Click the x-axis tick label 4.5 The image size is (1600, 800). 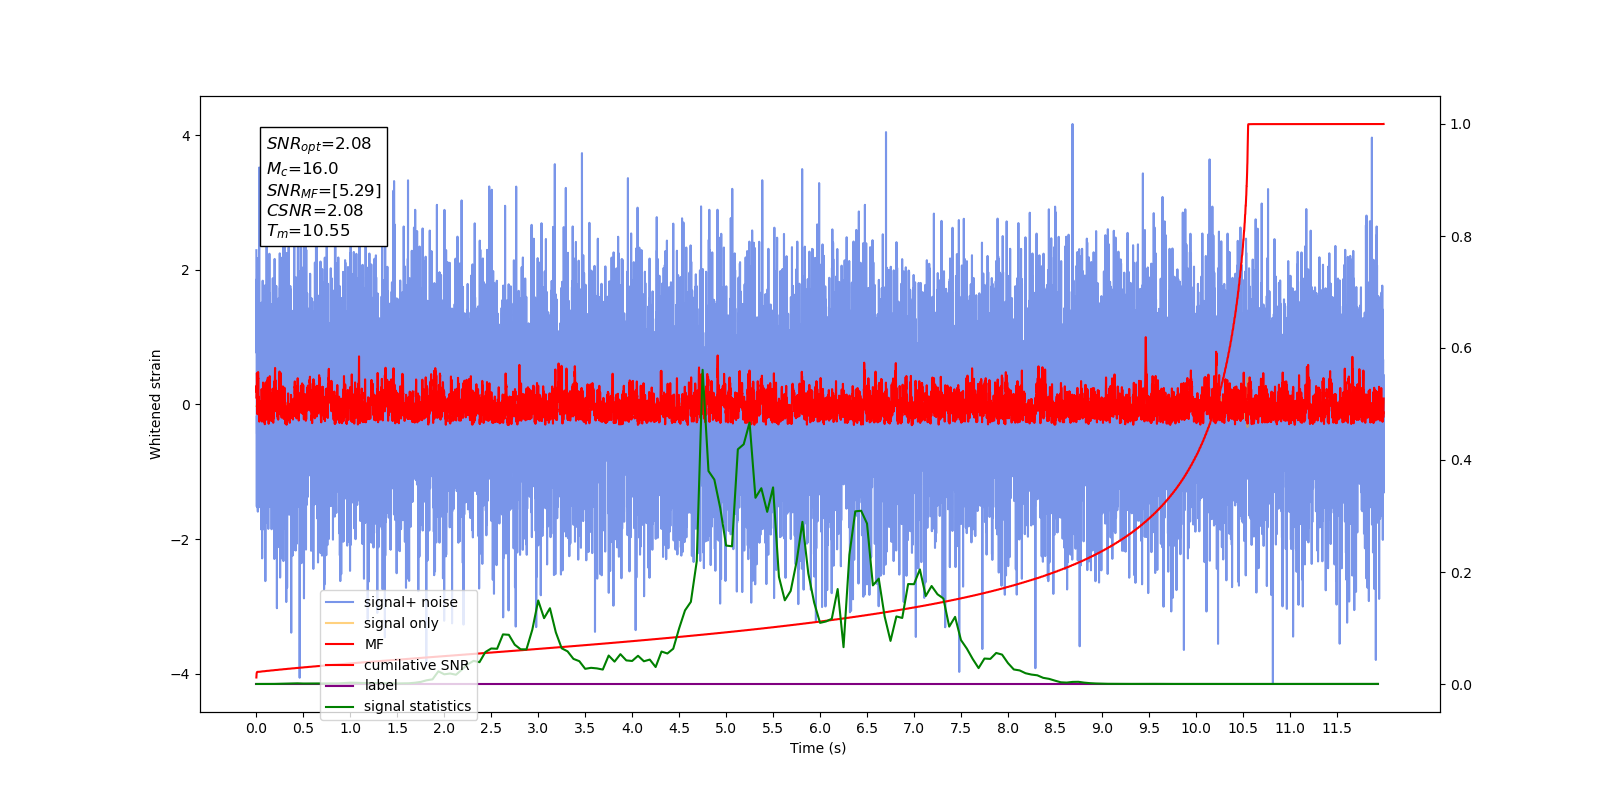pyautogui.click(x=679, y=728)
